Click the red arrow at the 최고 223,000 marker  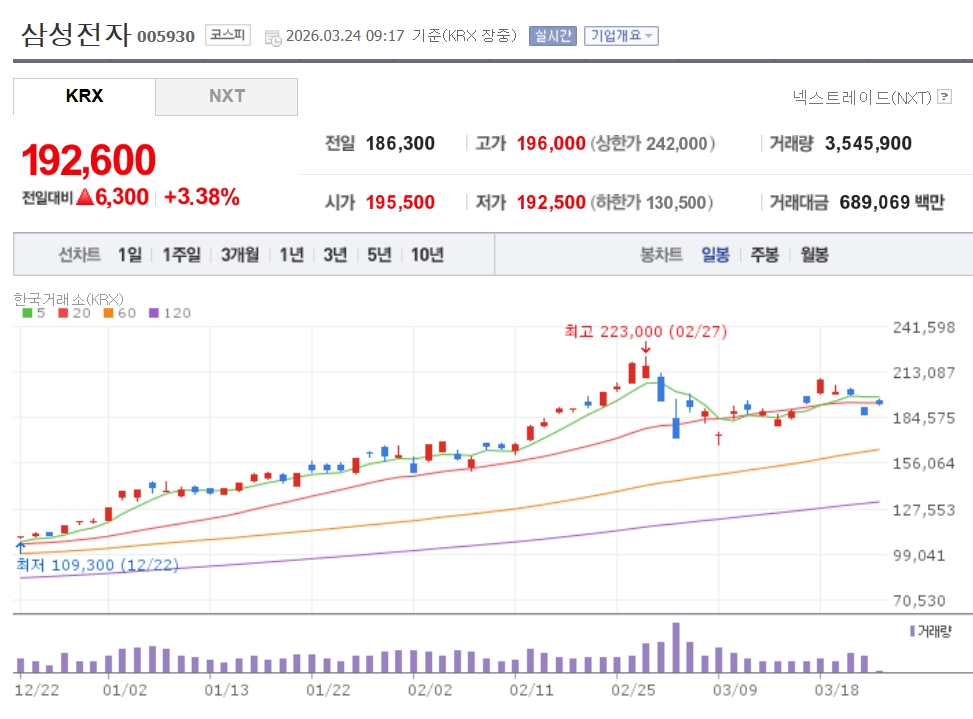[x=646, y=348]
